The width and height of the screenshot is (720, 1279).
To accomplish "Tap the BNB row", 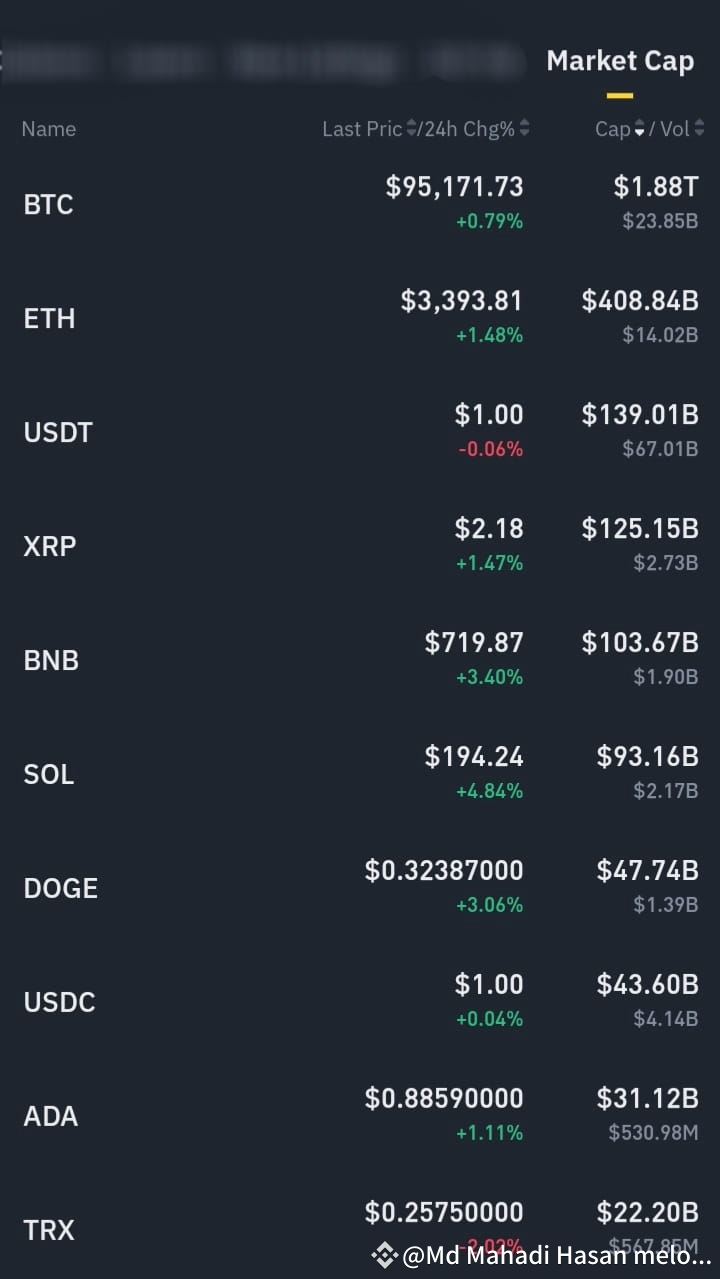I will pyautogui.click(x=360, y=660).
